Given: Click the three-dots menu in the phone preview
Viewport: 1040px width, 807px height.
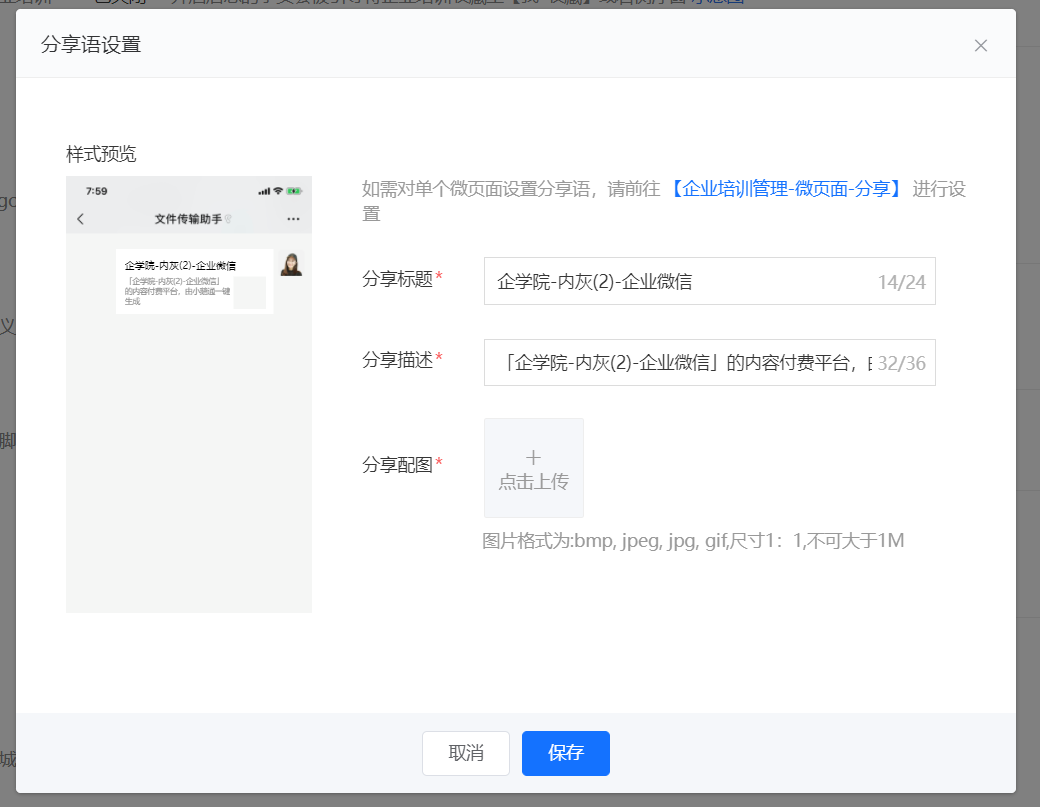Looking at the screenshot, I should (x=293, y=219).
